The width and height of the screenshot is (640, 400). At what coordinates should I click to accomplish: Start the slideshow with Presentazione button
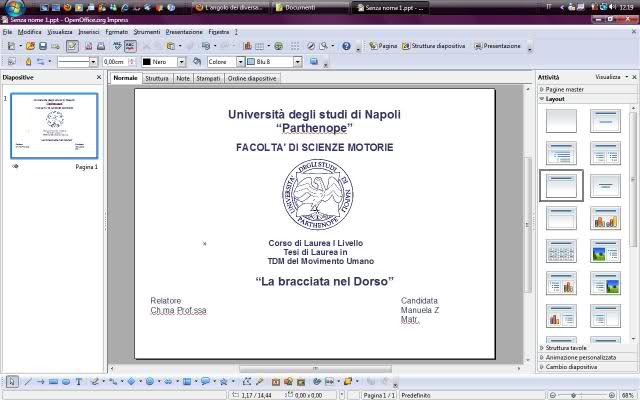pyautogui.click(x=497, y=46)
